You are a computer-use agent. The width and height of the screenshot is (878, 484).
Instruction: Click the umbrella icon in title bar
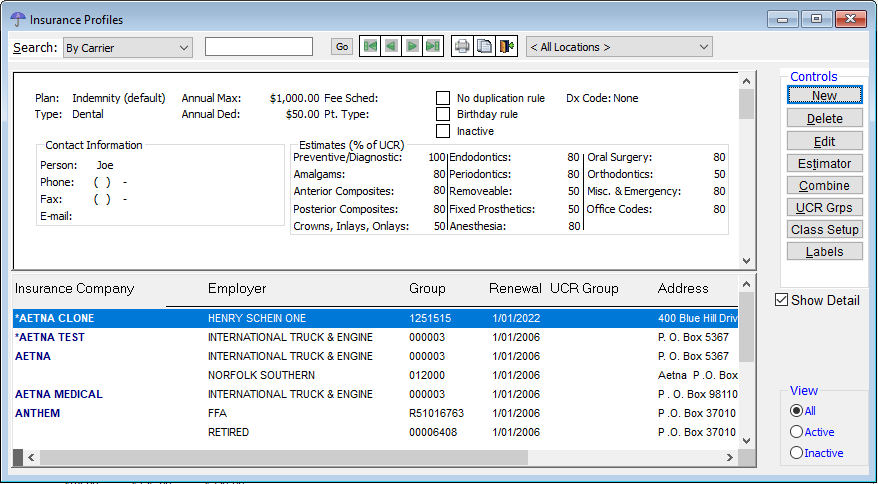coord(17,19)
